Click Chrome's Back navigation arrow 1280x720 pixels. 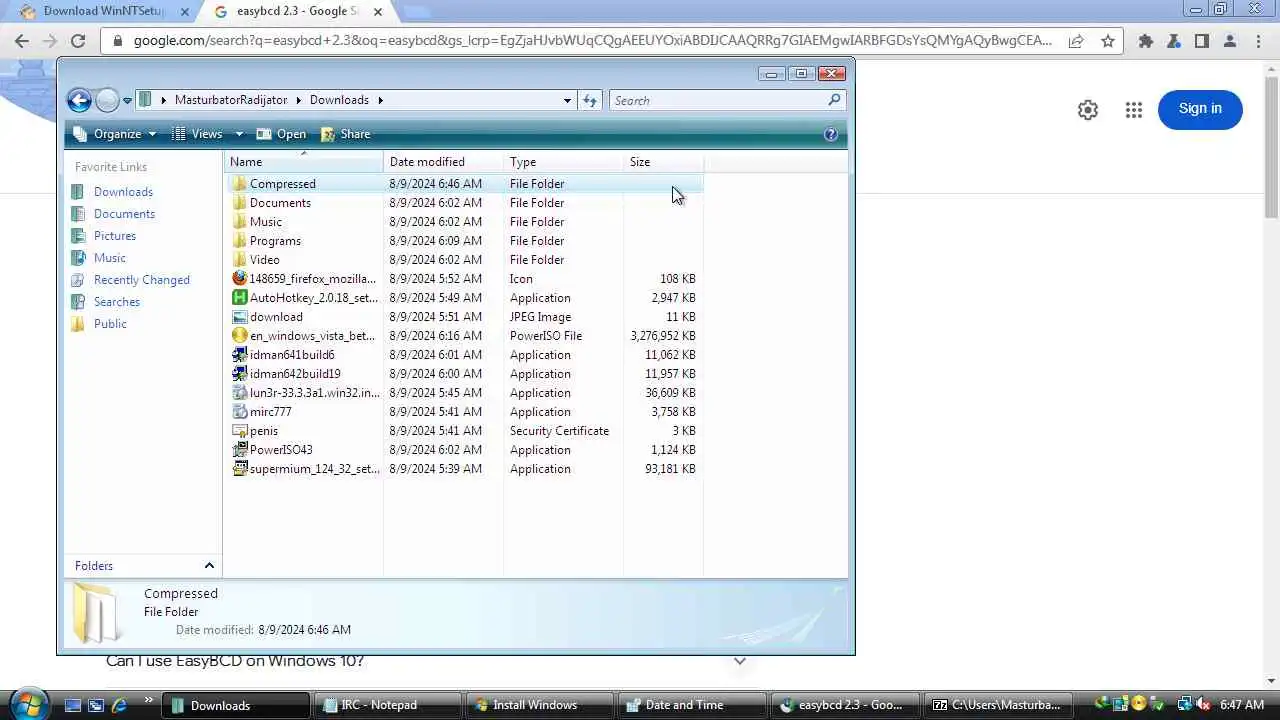pos(22,41)
